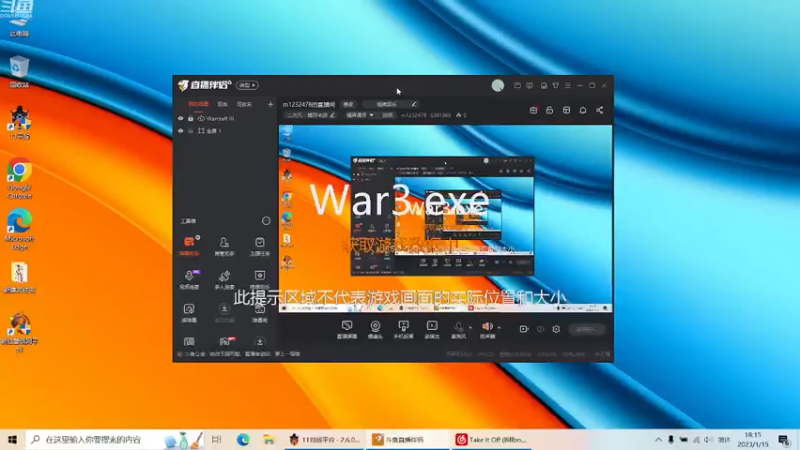This screenshot has height=450, width=800.
Task: Open the shop bag icon in title bar
Action: click(x=544, y=86)
